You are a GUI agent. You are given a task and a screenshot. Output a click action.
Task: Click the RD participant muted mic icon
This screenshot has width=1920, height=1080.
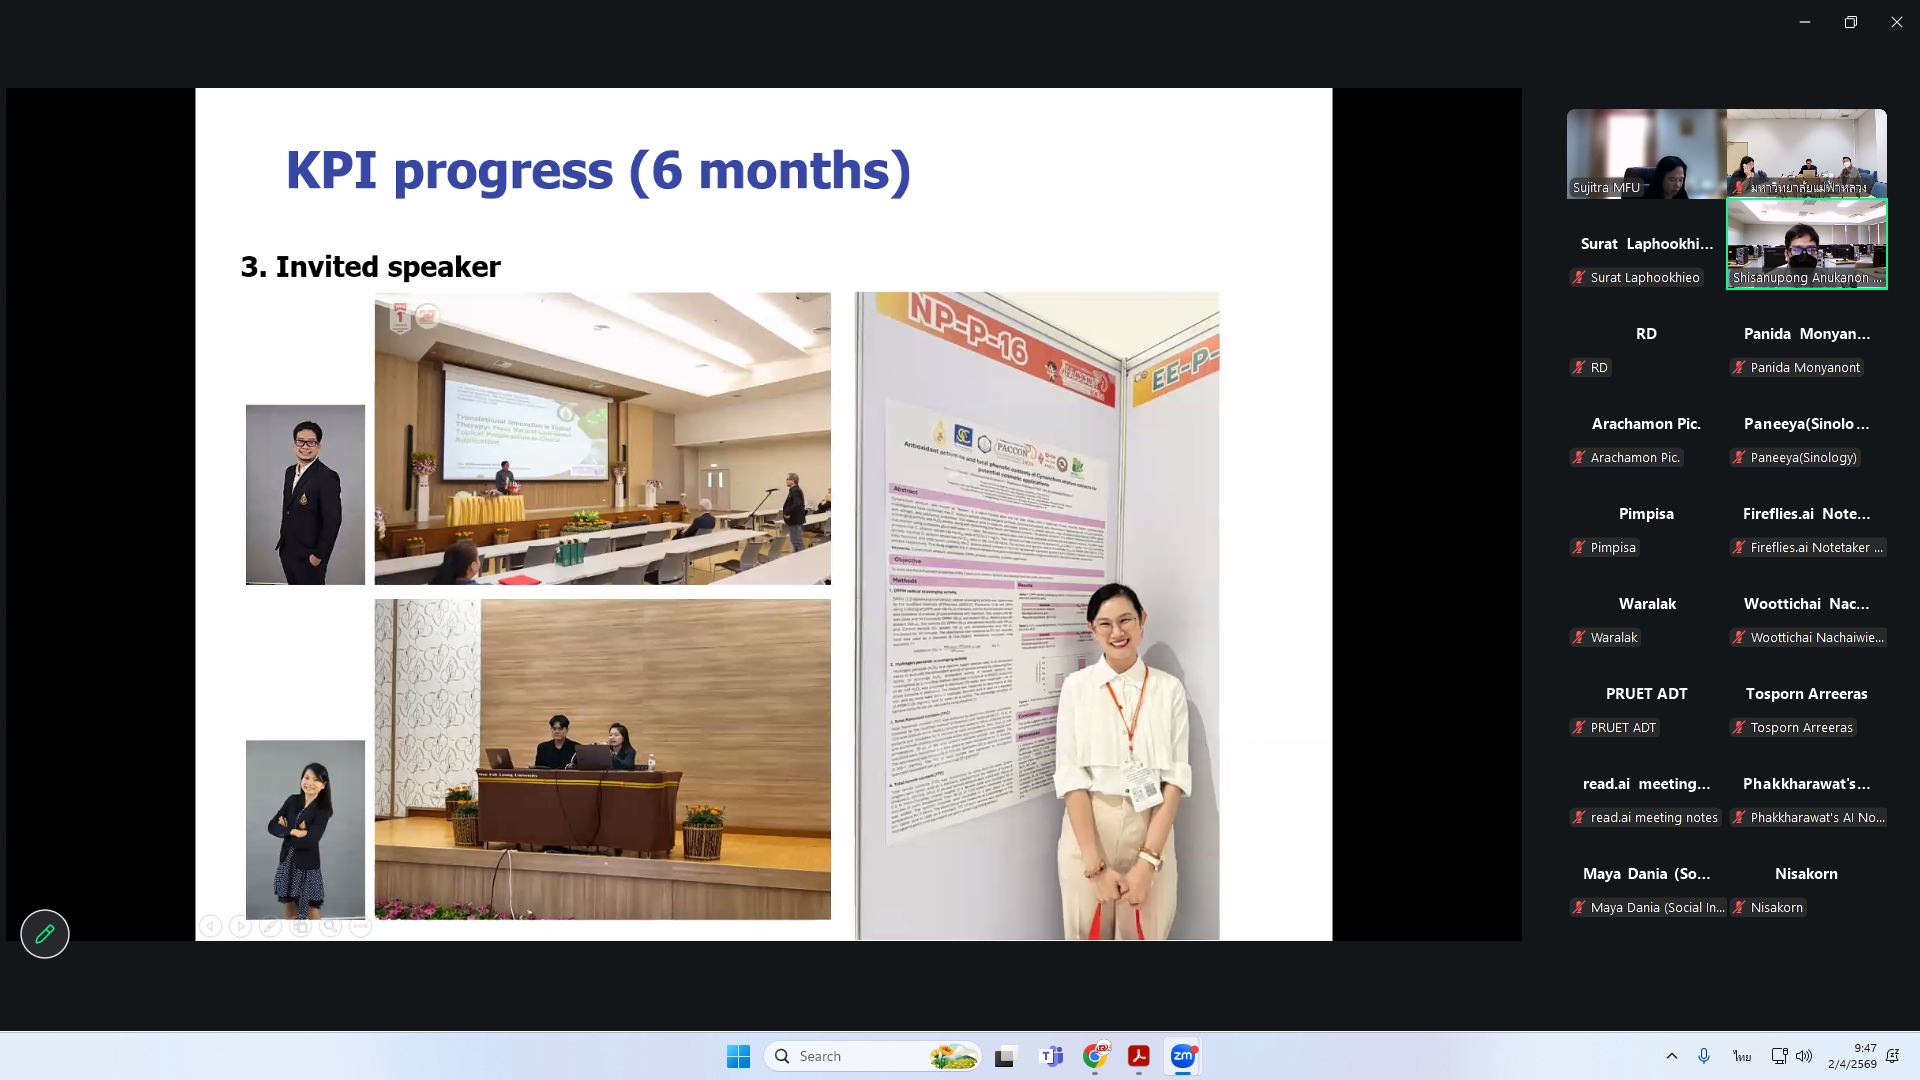[x=1579, y=368]
